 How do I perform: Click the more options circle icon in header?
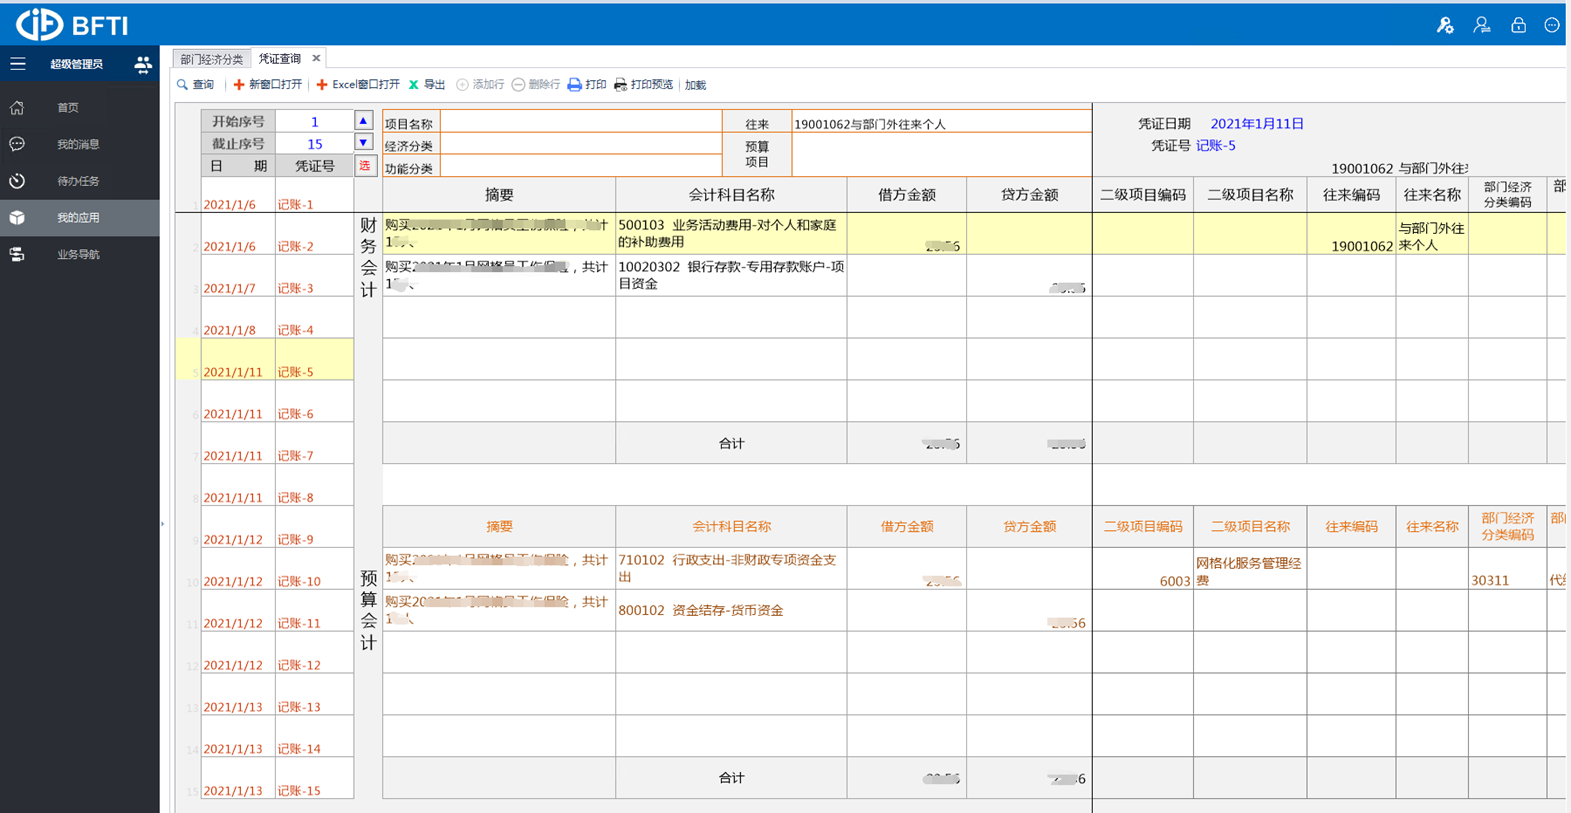point(1552,25)
